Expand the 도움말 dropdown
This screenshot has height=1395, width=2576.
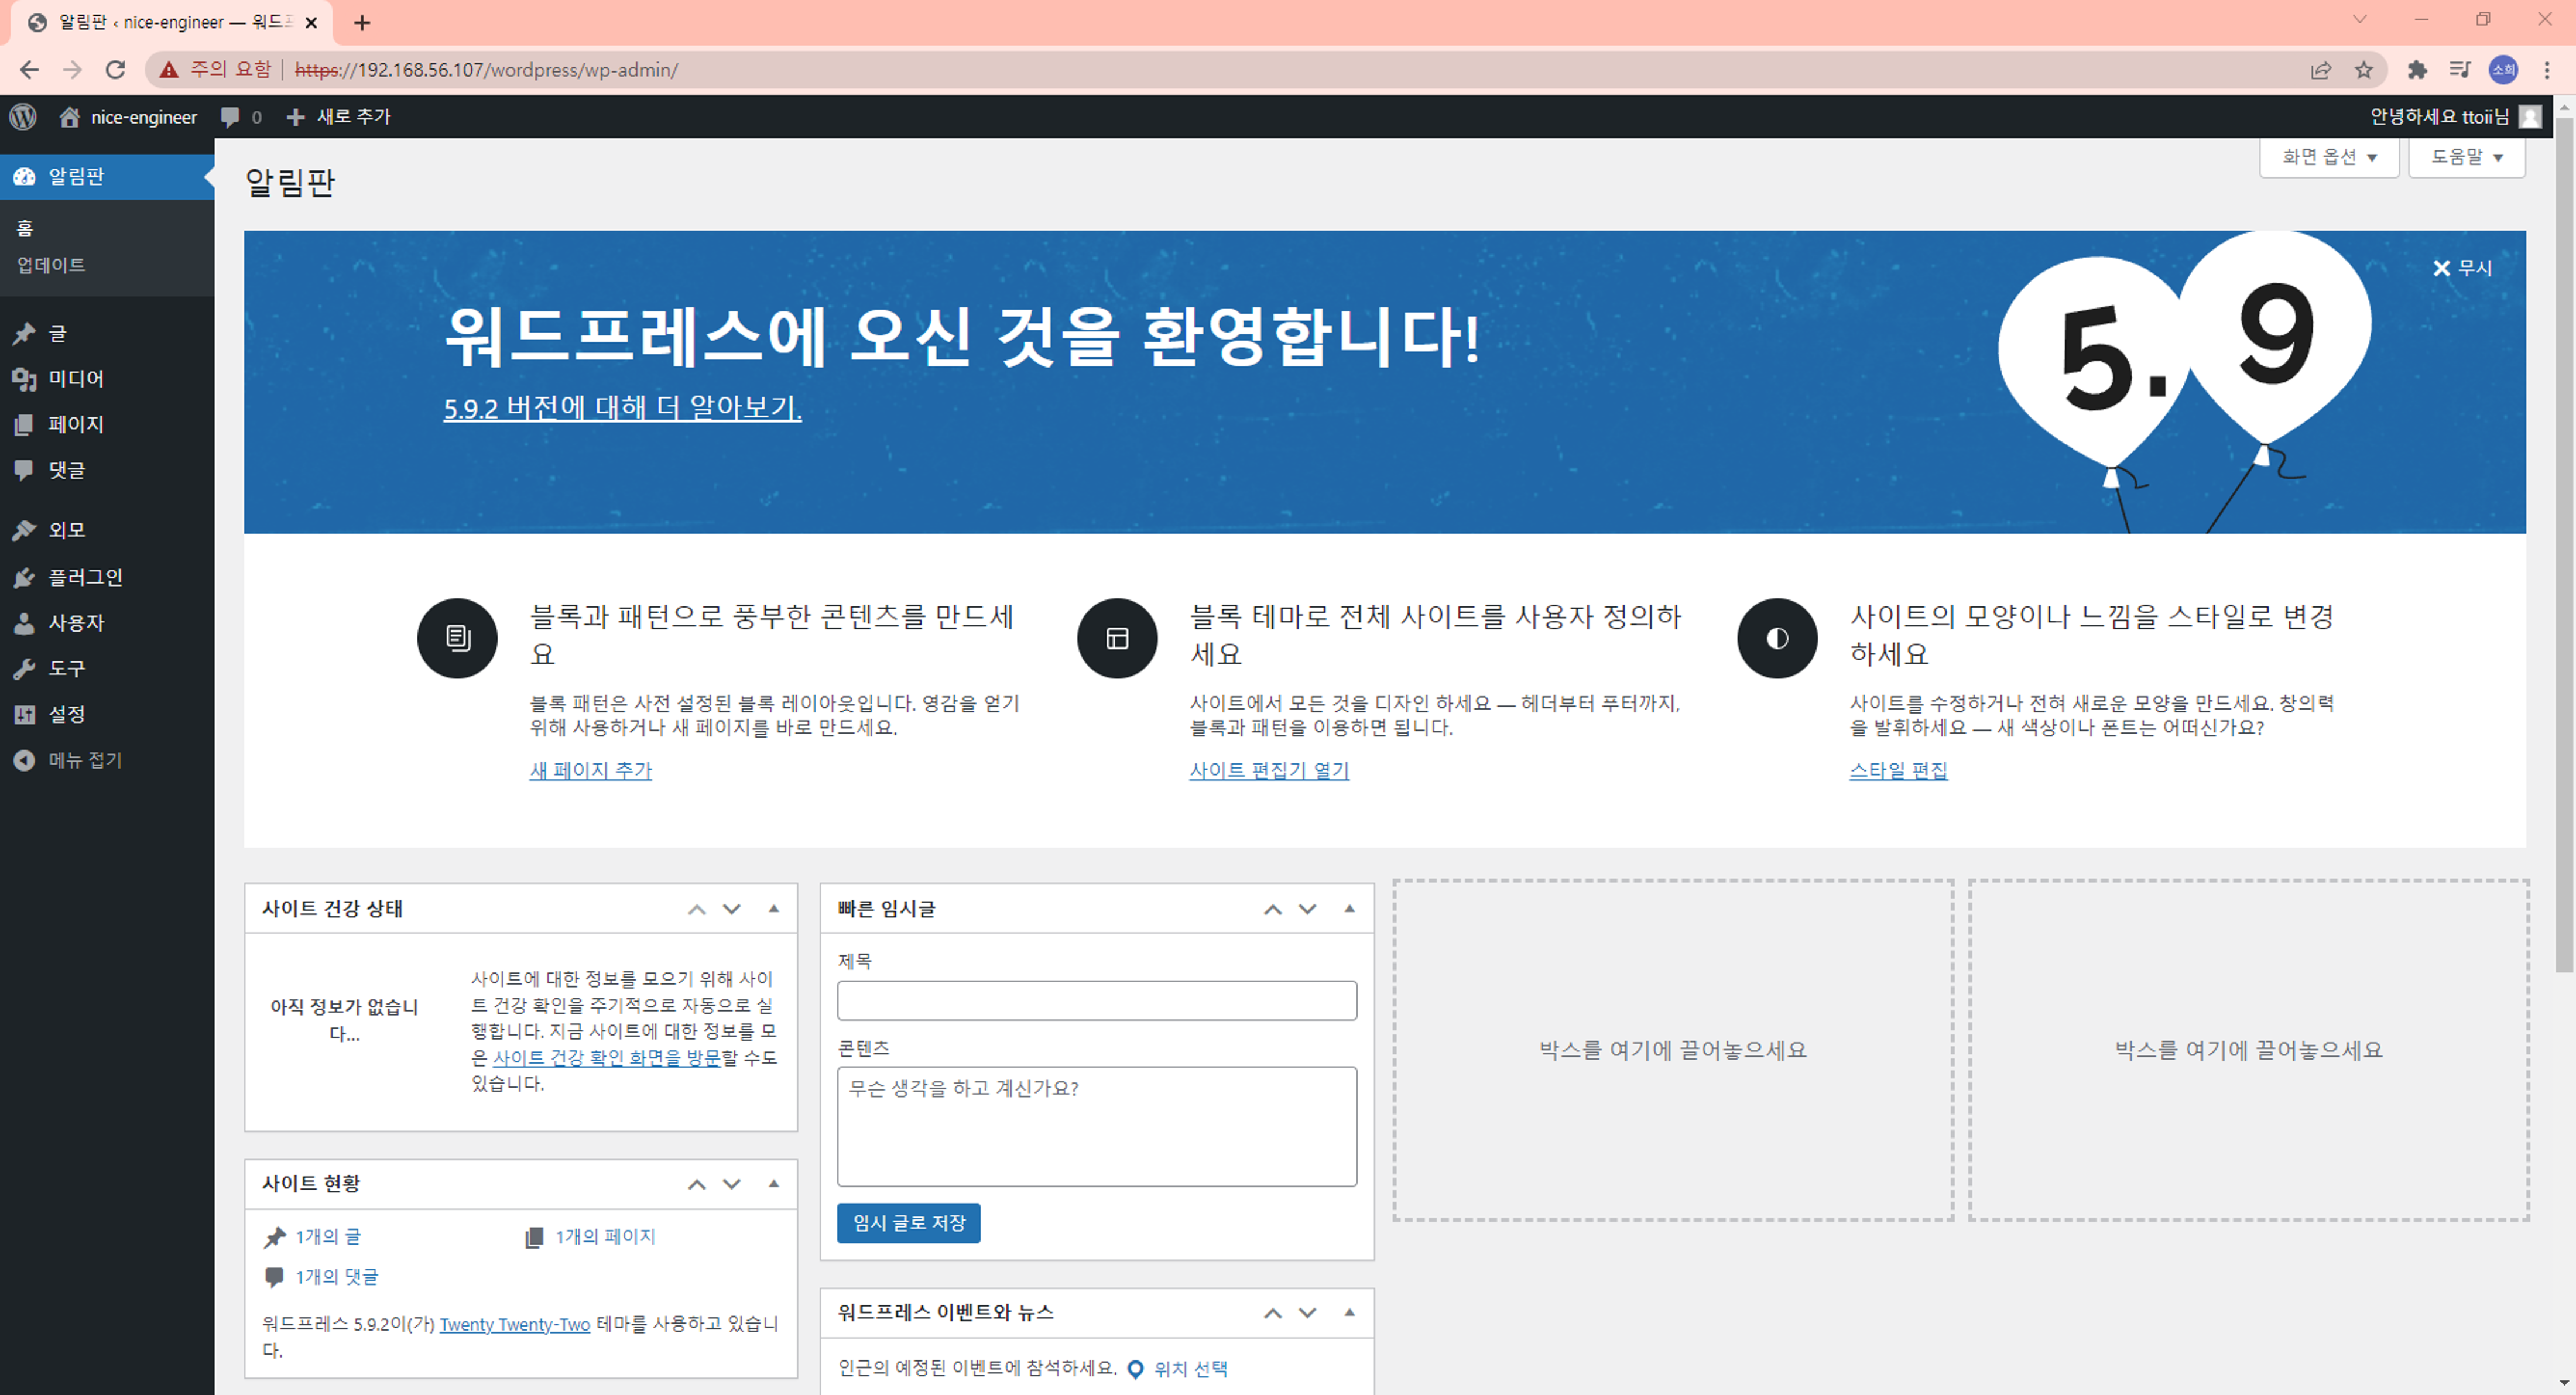(2466, 157)
